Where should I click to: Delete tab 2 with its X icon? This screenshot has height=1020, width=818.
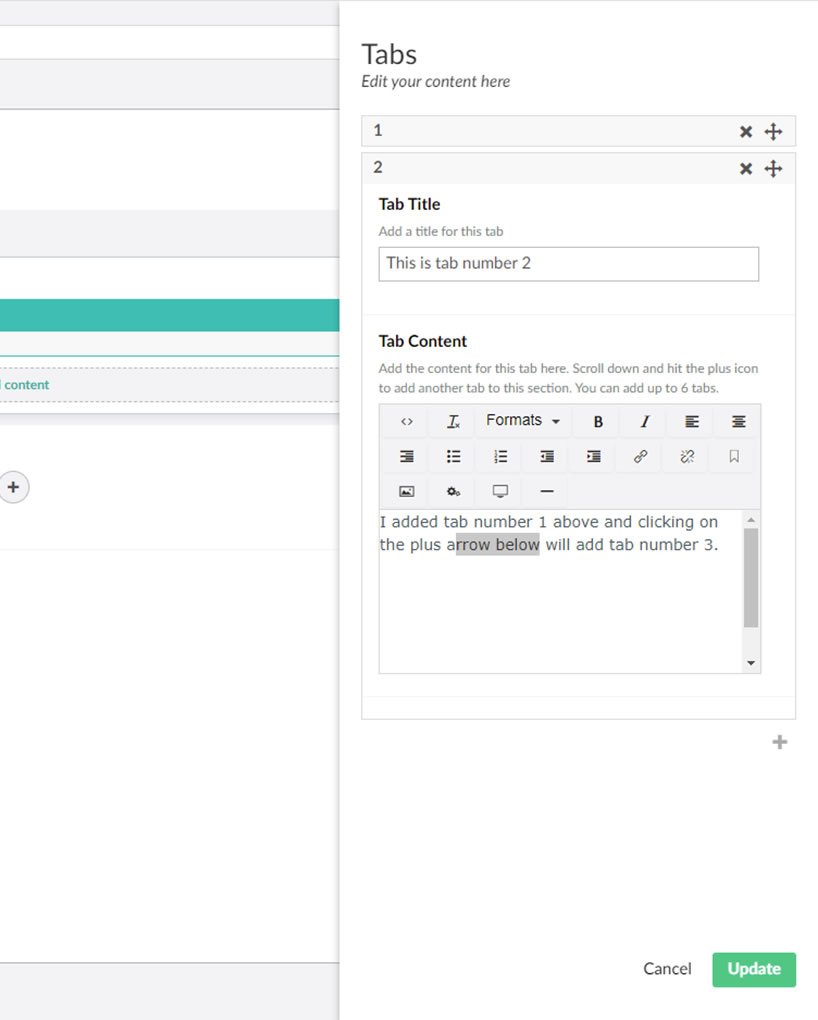746,169
